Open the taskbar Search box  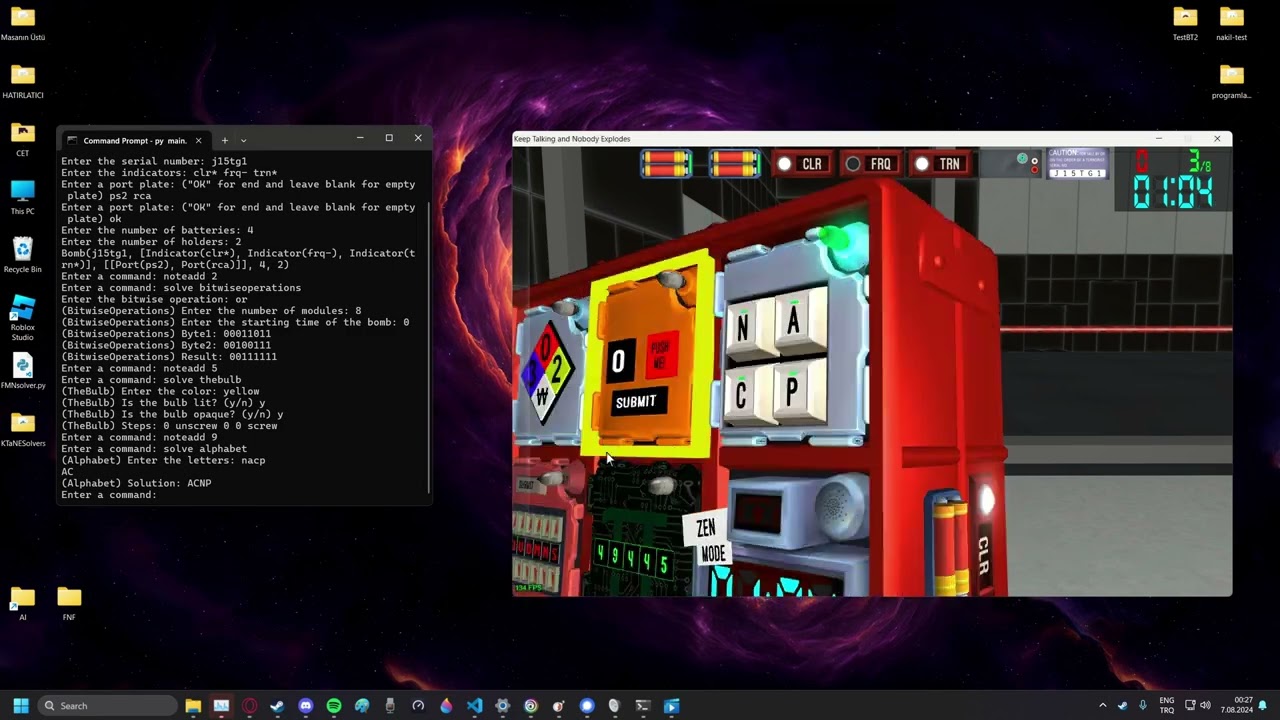pyautogui.click(x=108, y=706)
